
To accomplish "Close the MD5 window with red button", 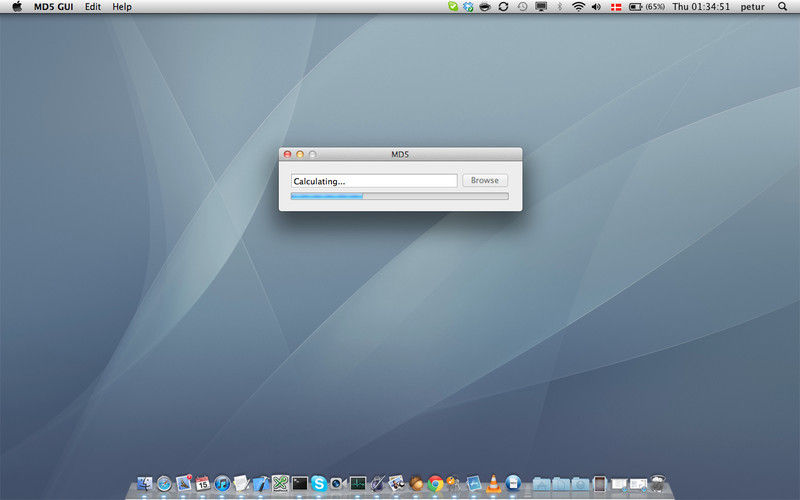I will pyautogui.click(x=287, y=154).
